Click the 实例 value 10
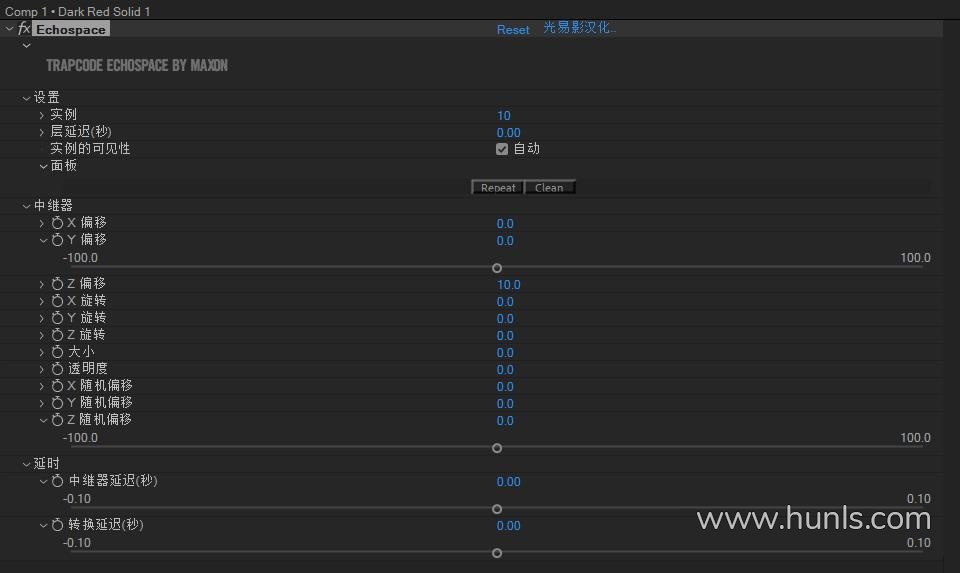Screen dimensions: 960x573 click(x=504, y=116)
